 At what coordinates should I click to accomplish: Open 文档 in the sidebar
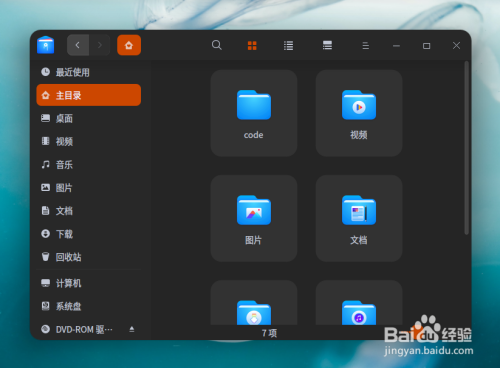tap(89, 211)
